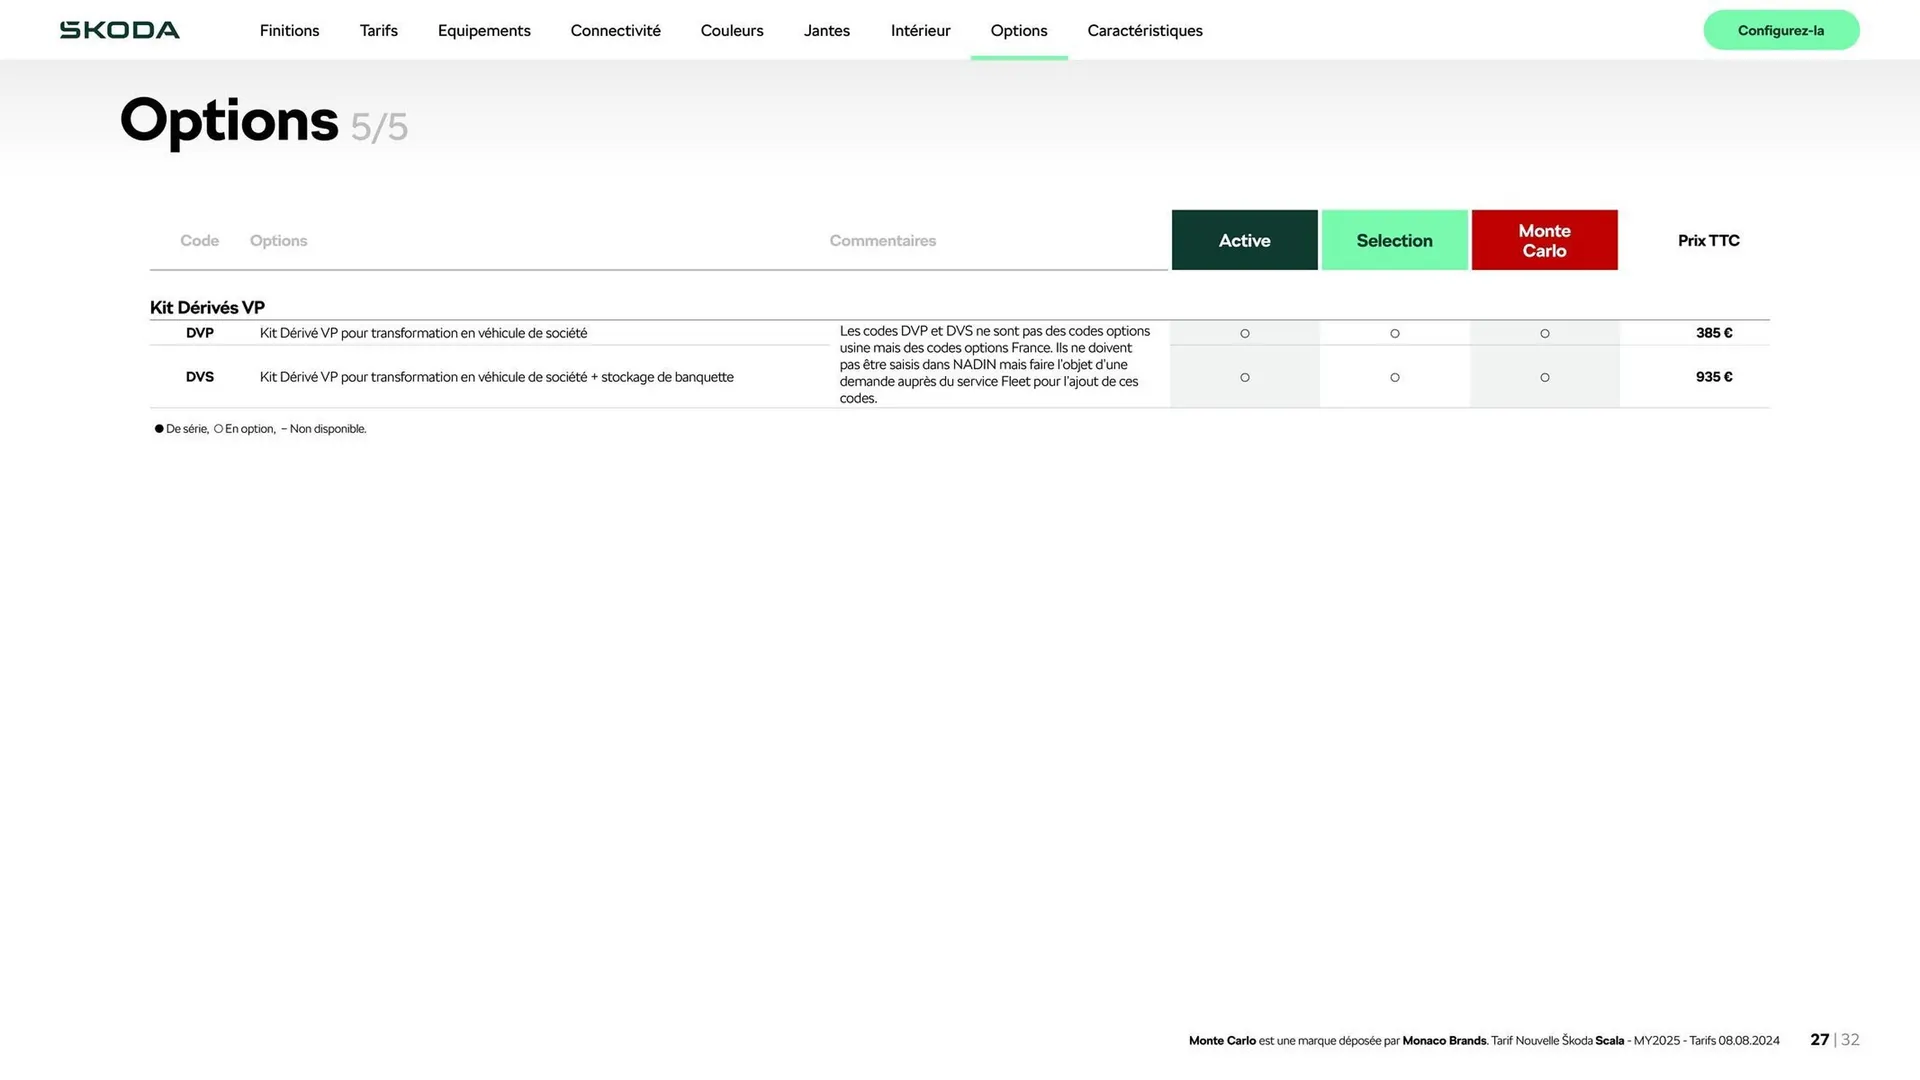Select the DVS option circle under Selection
The width and height of the screenshot is (1920, 1080).
click(1394, 377)
